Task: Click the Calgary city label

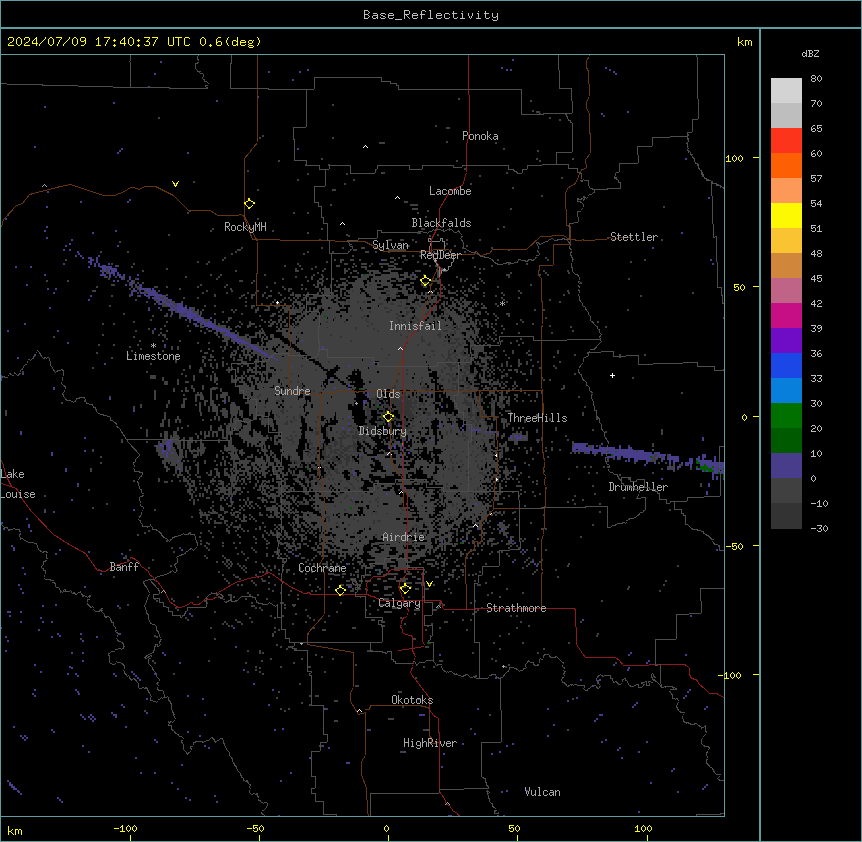Action: click(x=400, y=603)
